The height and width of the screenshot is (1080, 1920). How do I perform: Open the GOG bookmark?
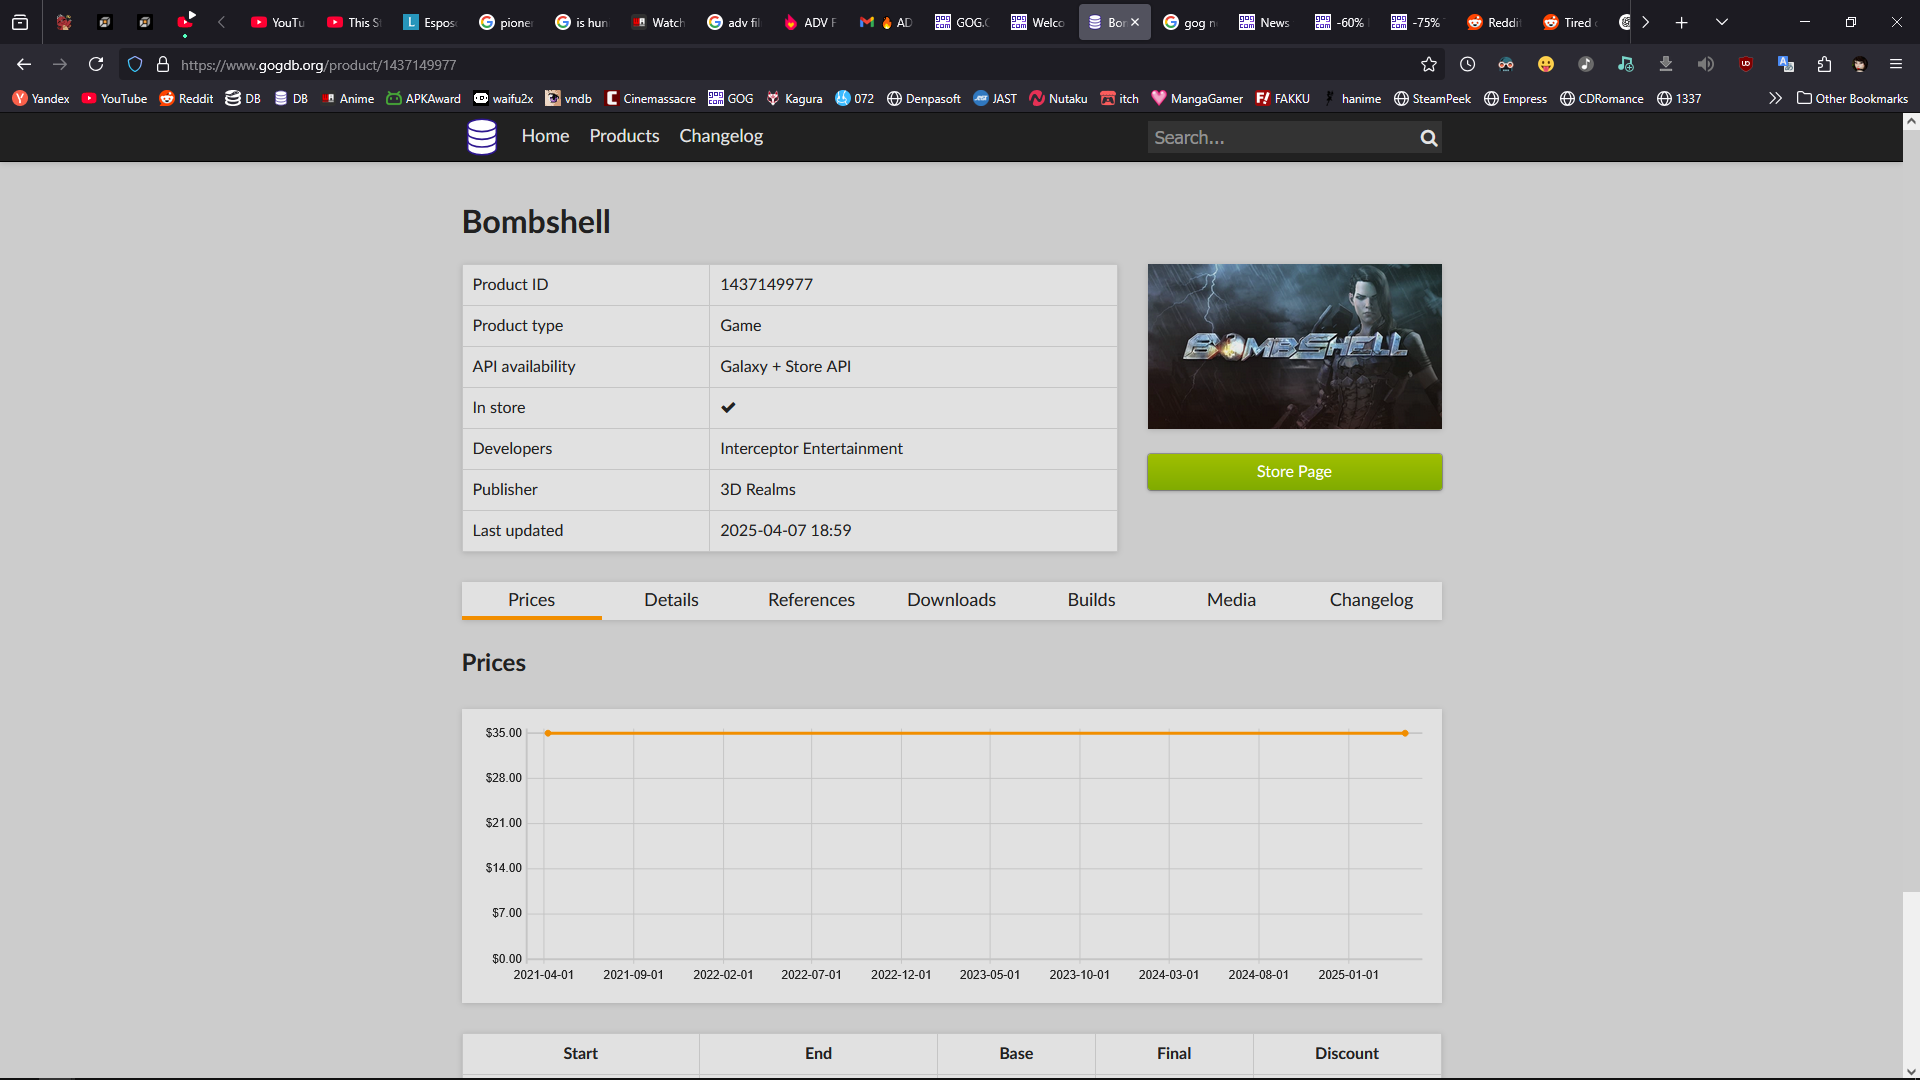tap(731, 98)
